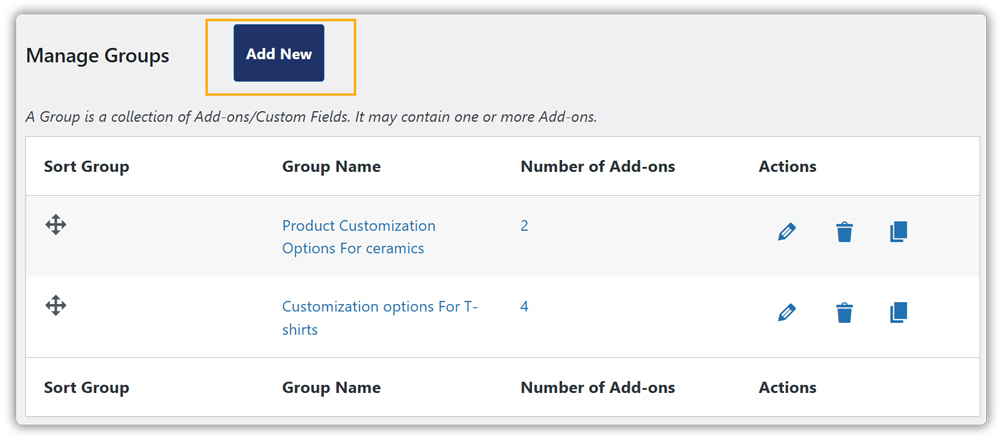This screenshot has width=1000, height=439.
Task: Click the Add New button
Action: (279, 54)
